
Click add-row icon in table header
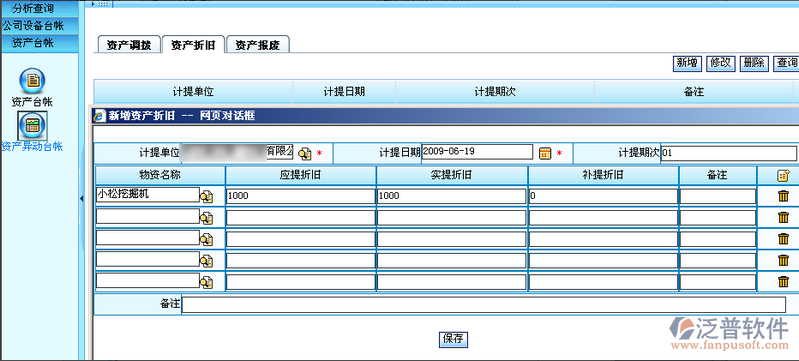783,175
